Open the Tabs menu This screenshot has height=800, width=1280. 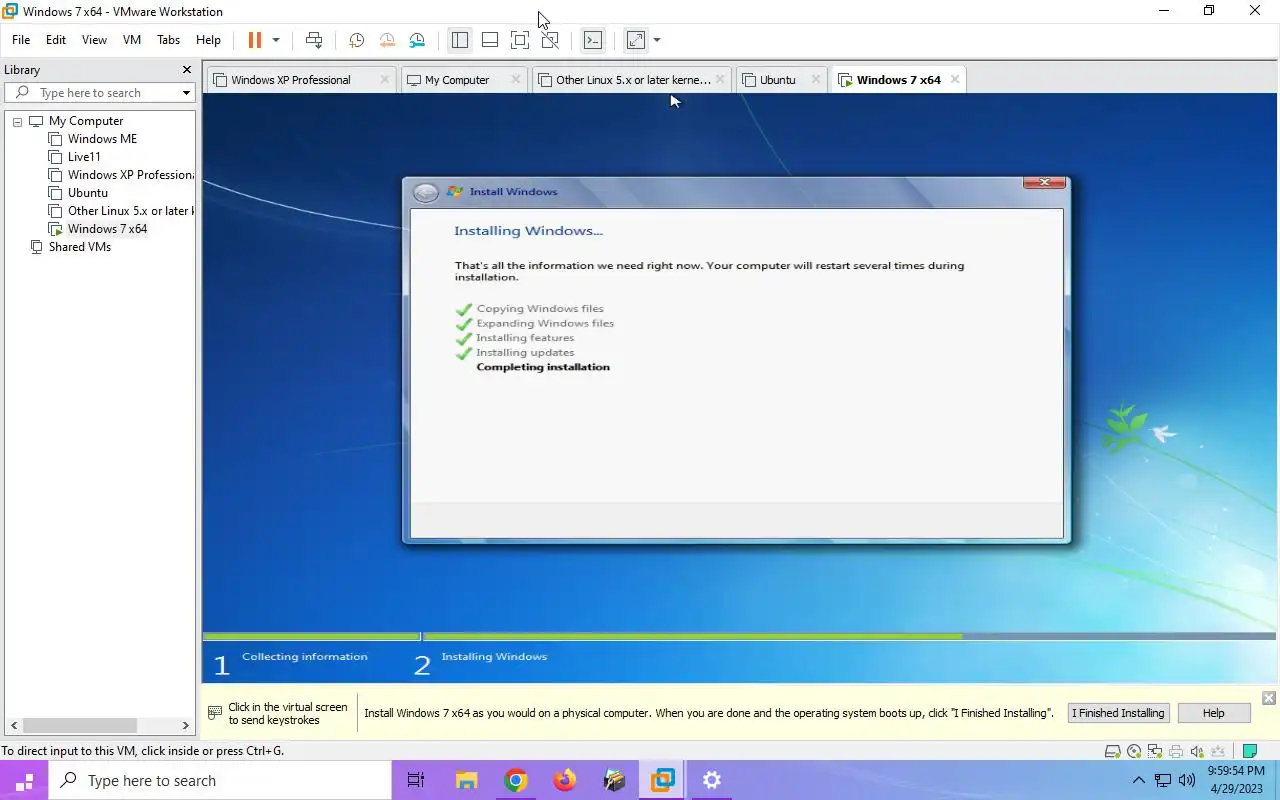(168, 40)
